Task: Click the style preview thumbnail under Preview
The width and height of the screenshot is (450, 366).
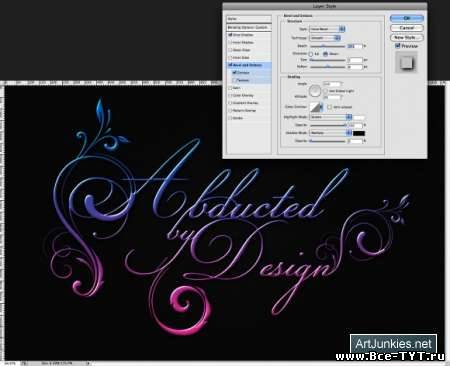Action: click(406, 62)
